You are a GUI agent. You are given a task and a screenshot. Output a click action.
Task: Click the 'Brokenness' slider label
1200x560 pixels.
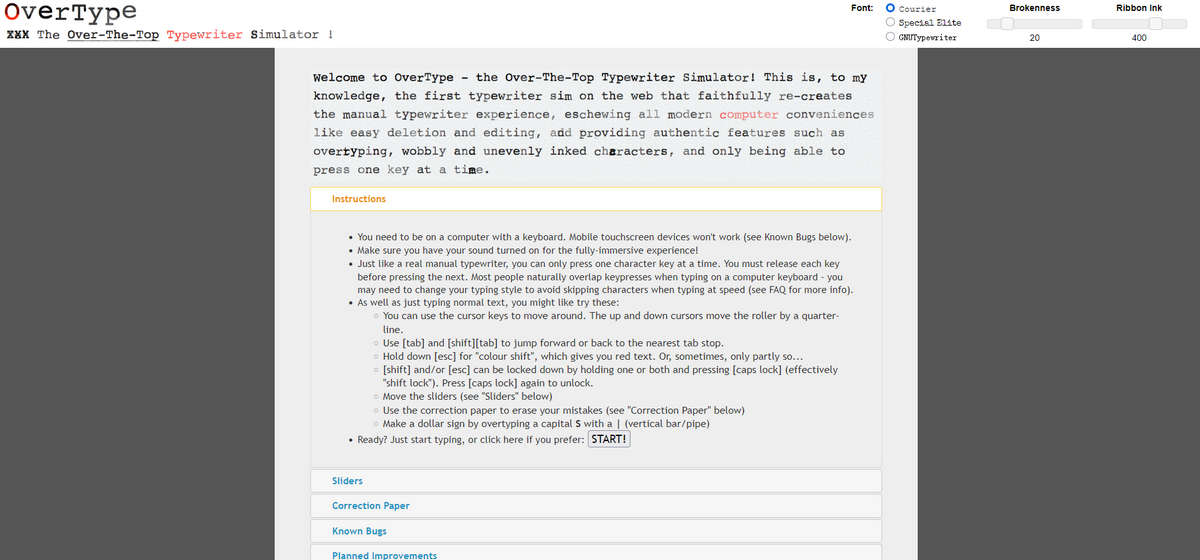pyautogui.click(x=1035, y=8)
